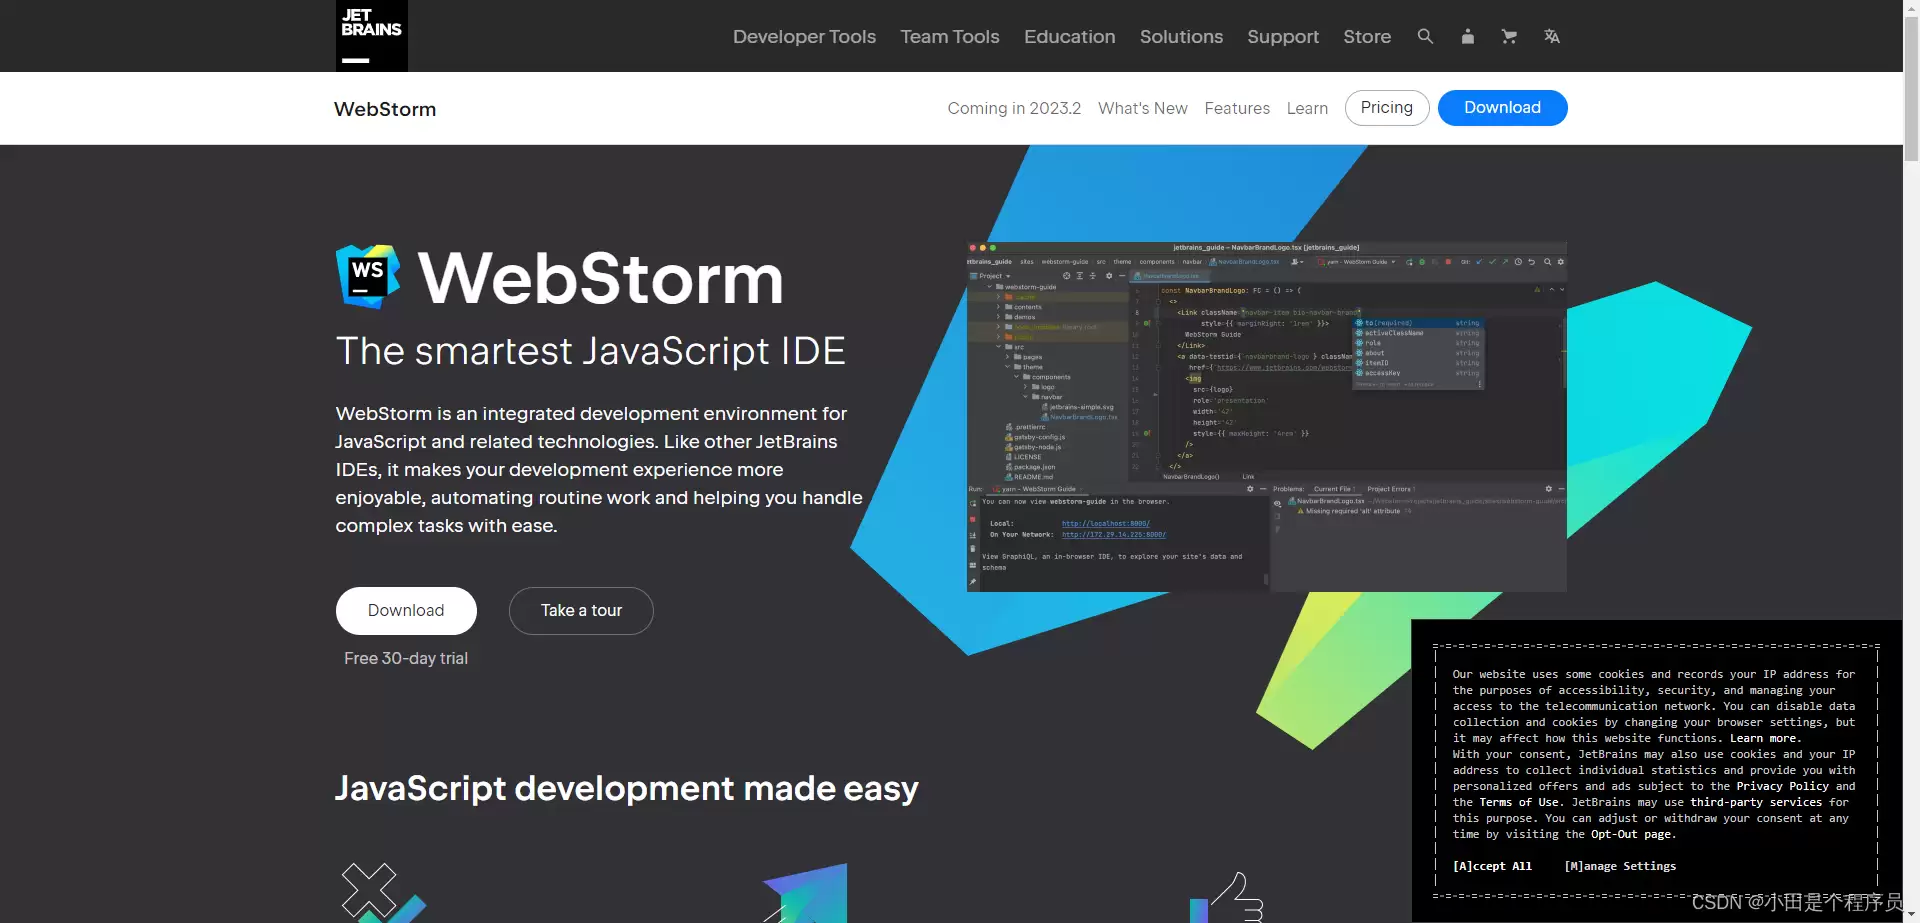The width and height of the screenshot is (1920, 923).
Task: Click the WebStorm IDE screenshot image
Action: [x=1266, y=416]
